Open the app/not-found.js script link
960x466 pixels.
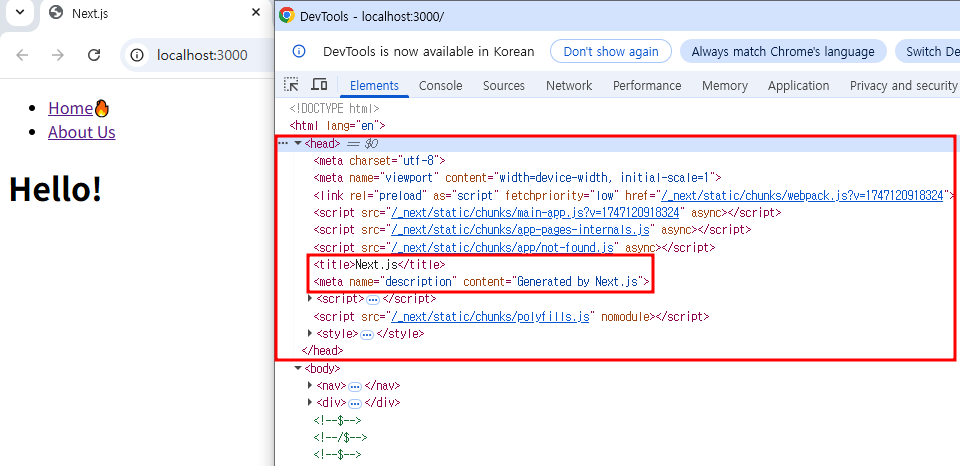pos(503,247)
